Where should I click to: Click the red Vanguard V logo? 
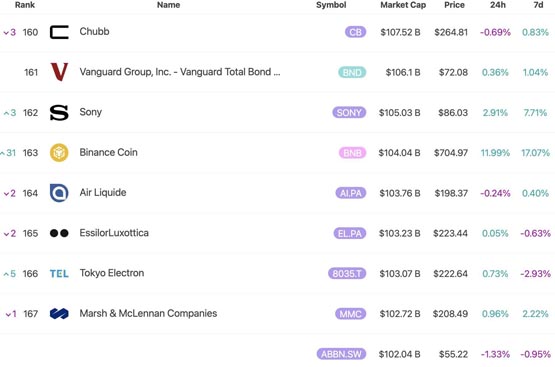59,72
